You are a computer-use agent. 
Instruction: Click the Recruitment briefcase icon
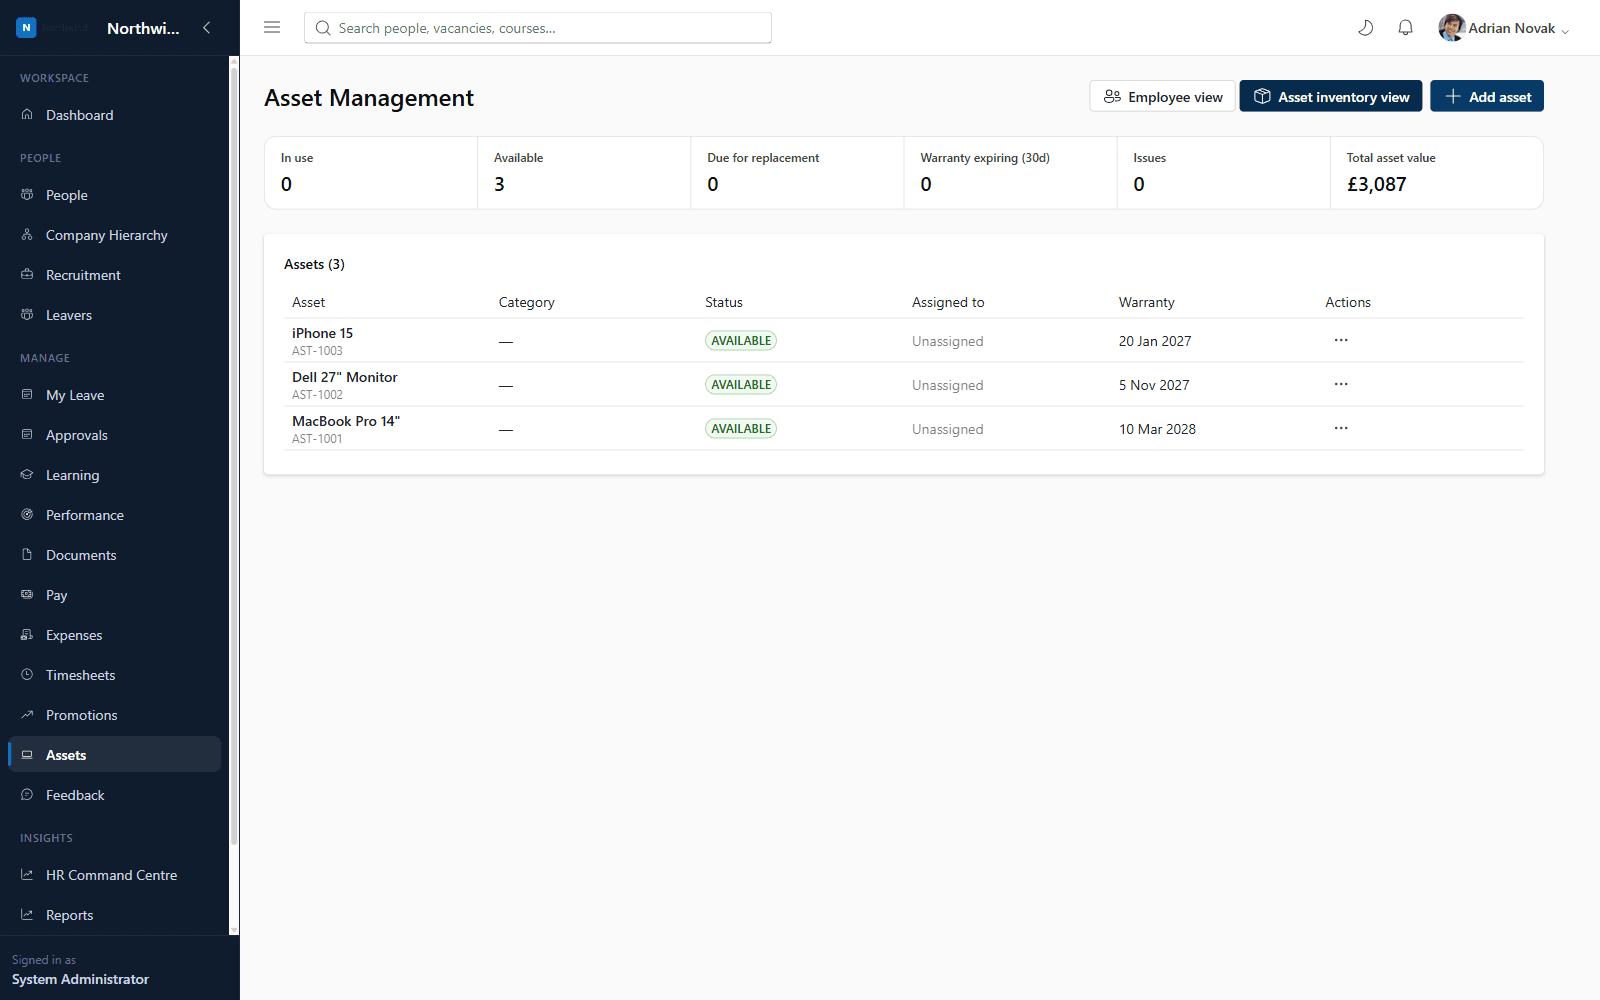[x=27, y=275]
